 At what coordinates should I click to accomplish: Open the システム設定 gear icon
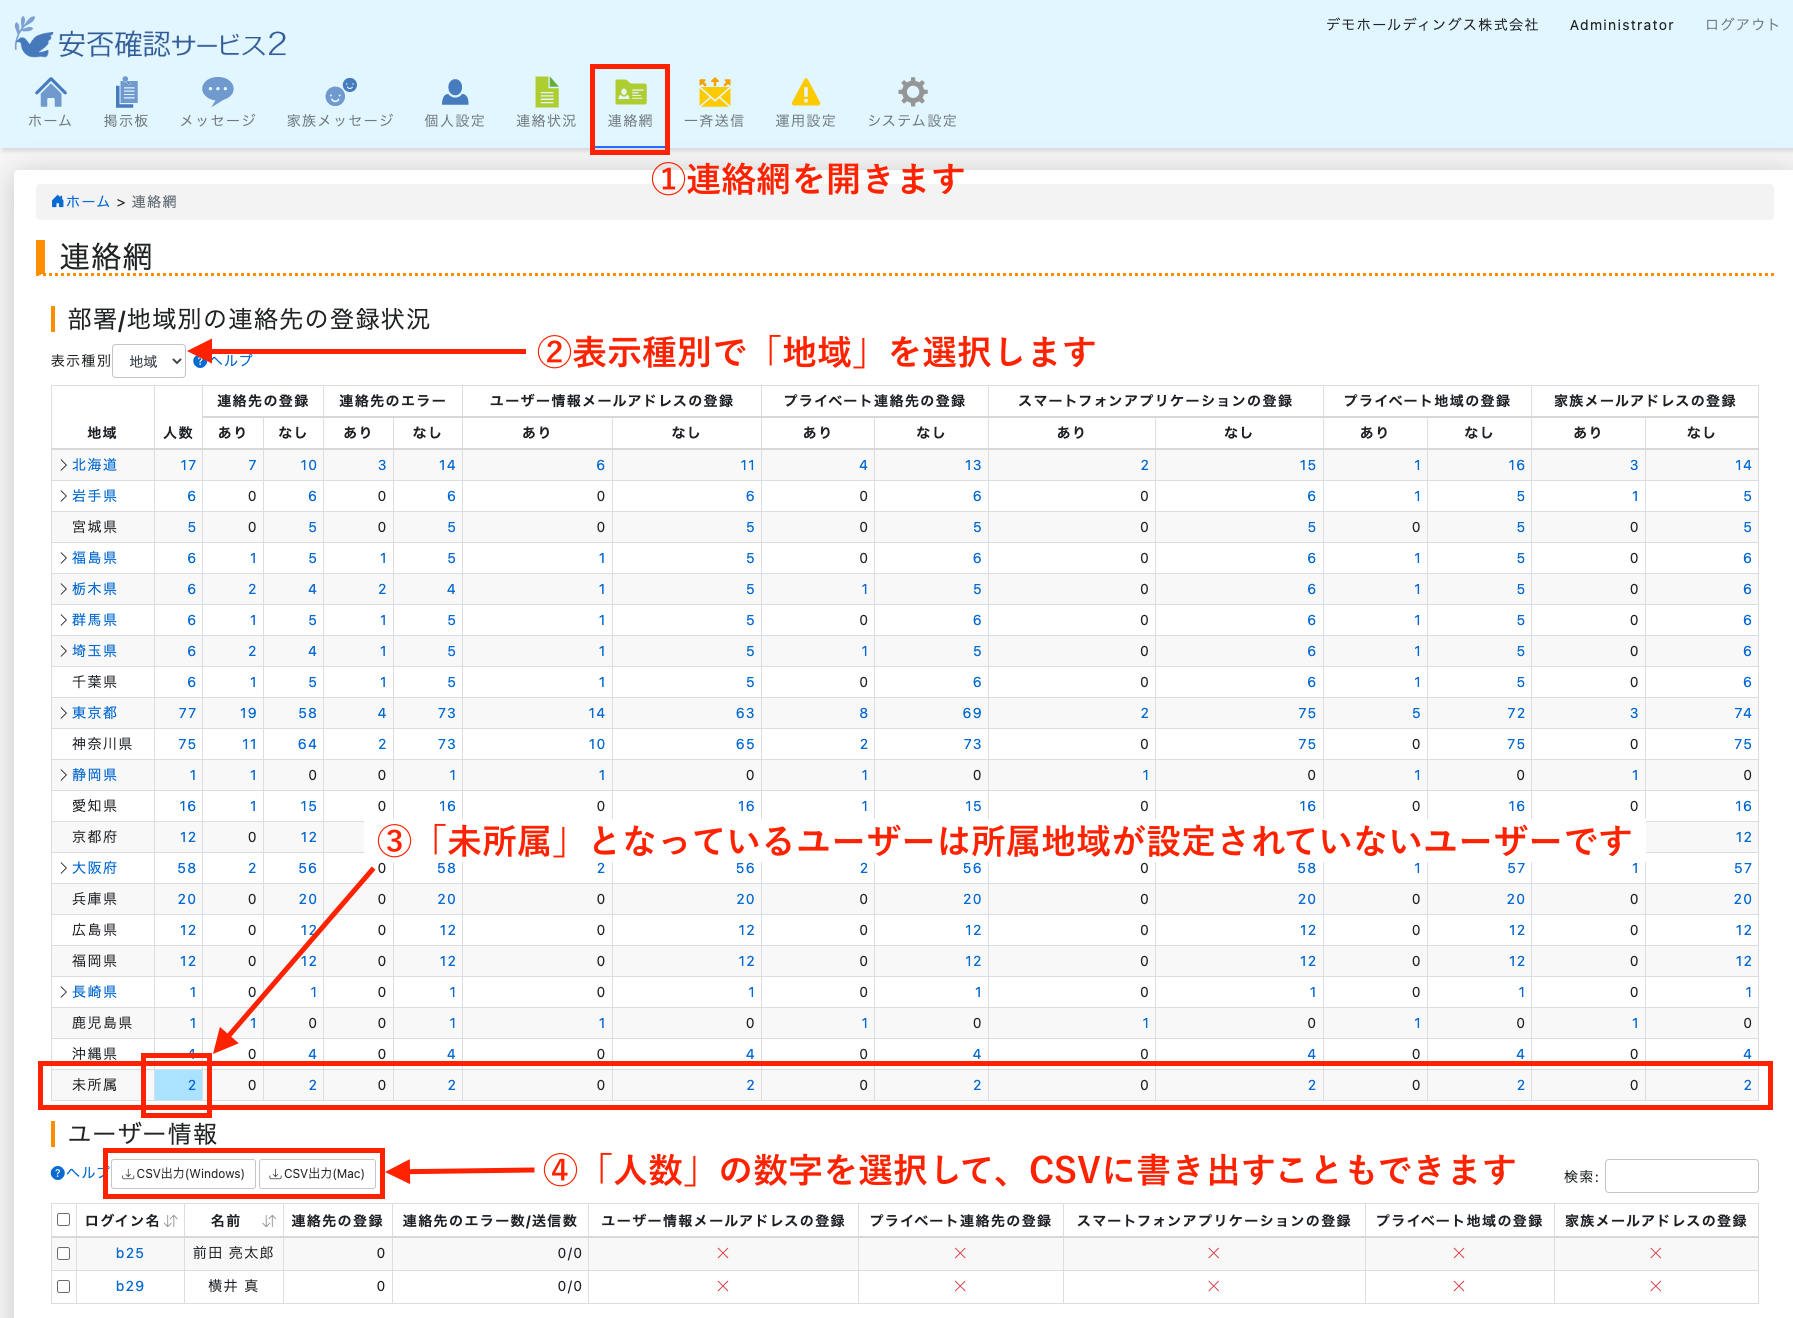912,93
